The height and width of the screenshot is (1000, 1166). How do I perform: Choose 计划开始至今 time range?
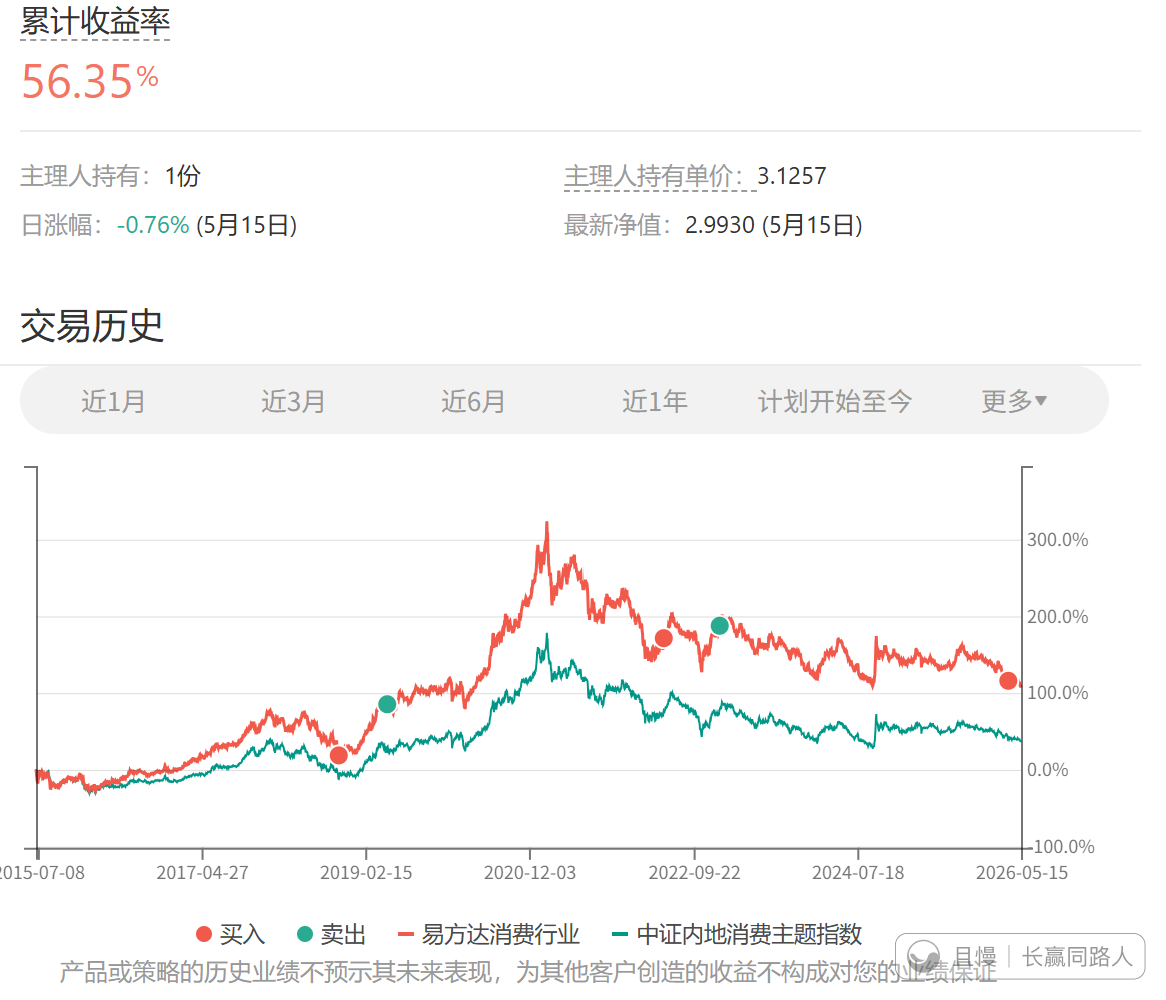click(834, 401)
